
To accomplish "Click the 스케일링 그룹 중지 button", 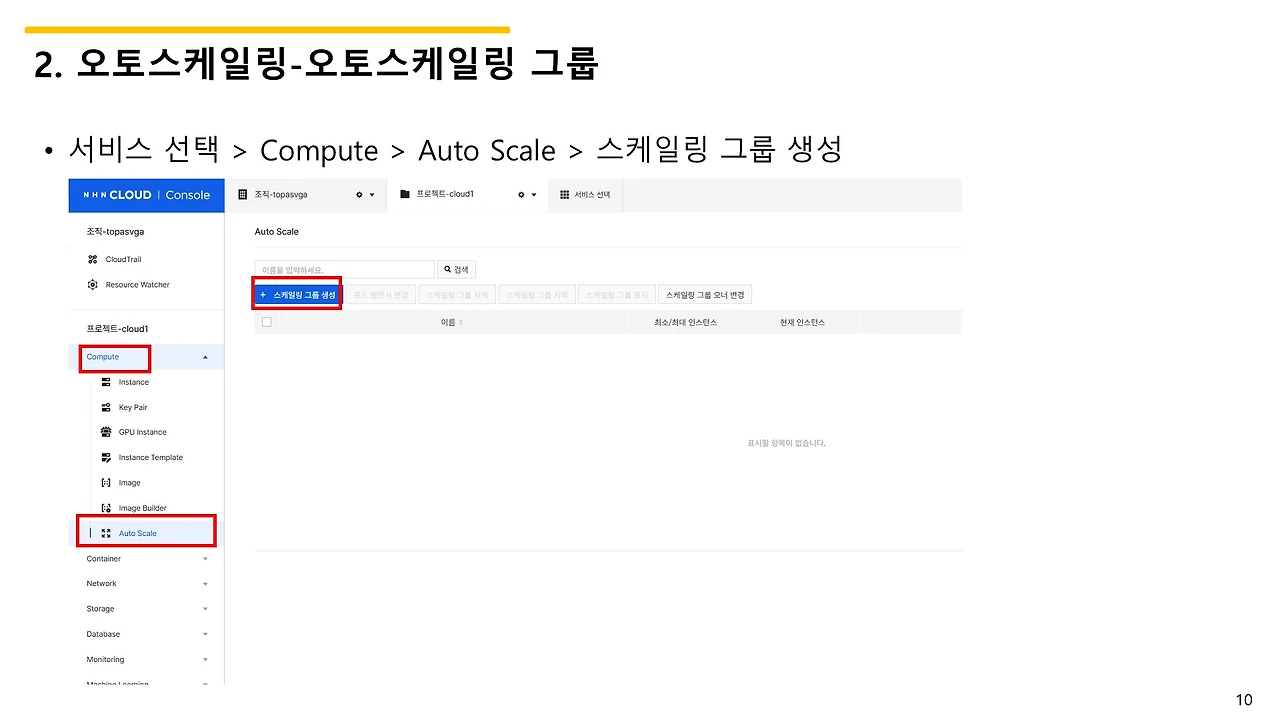I will coord(617,295).
